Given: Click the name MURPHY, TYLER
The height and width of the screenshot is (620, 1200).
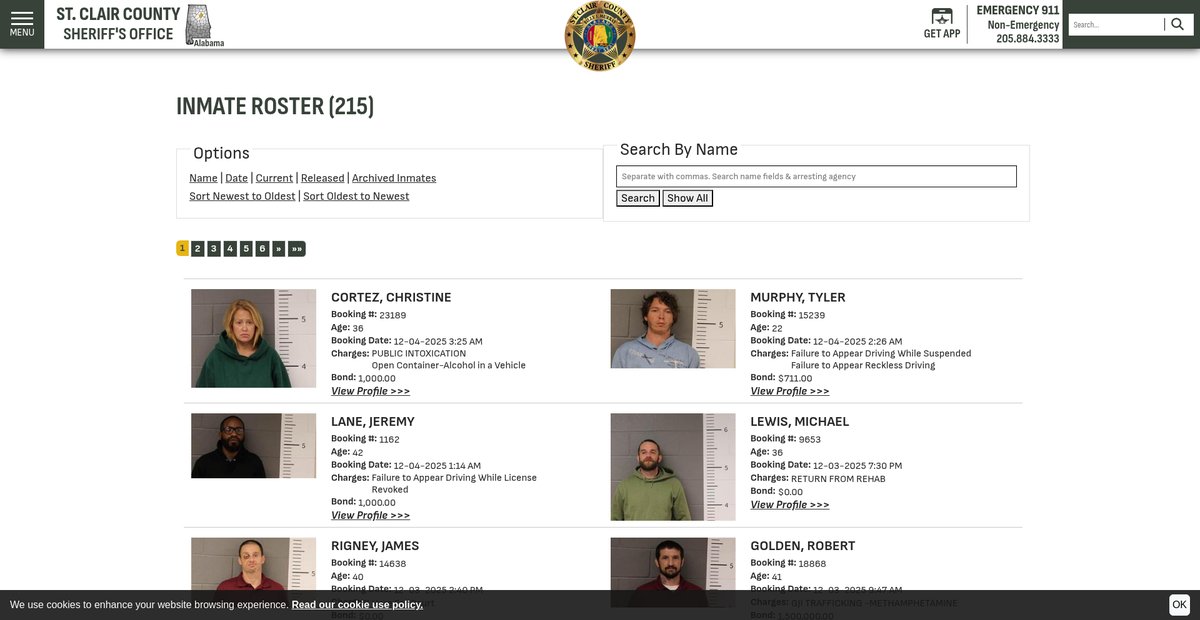Looking at the screenshot, I should 798,297.
